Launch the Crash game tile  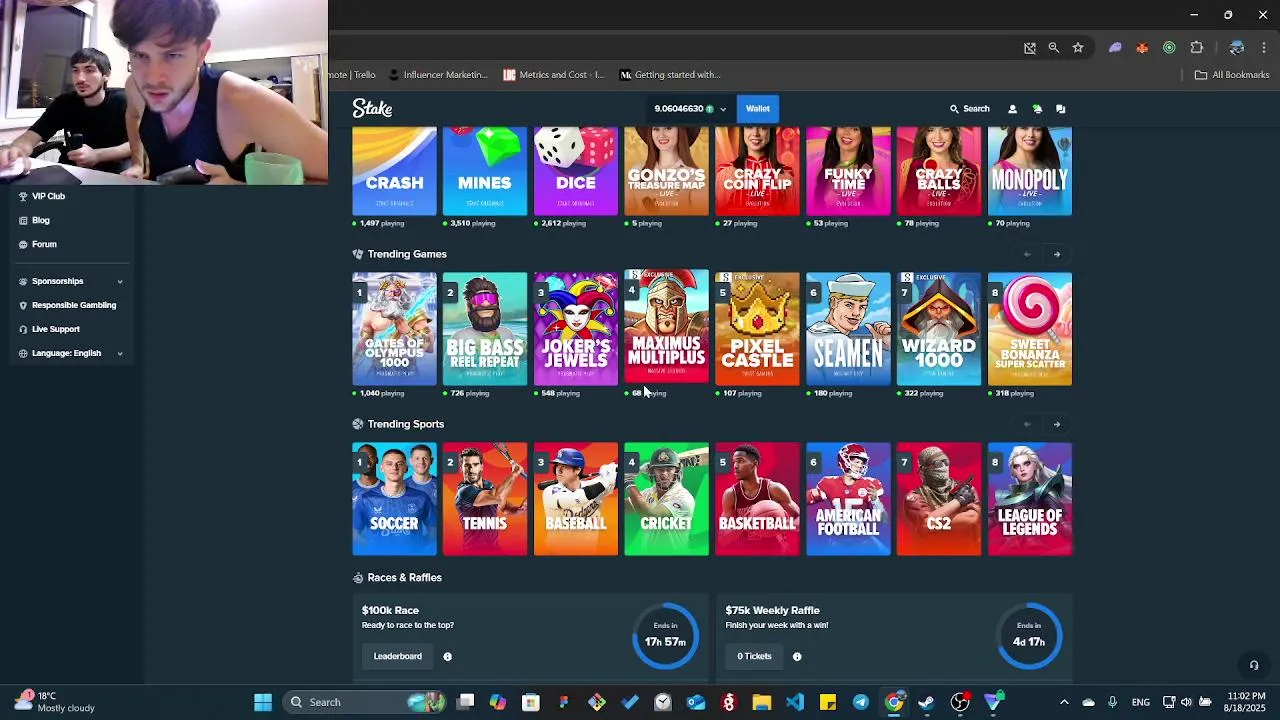394,171
